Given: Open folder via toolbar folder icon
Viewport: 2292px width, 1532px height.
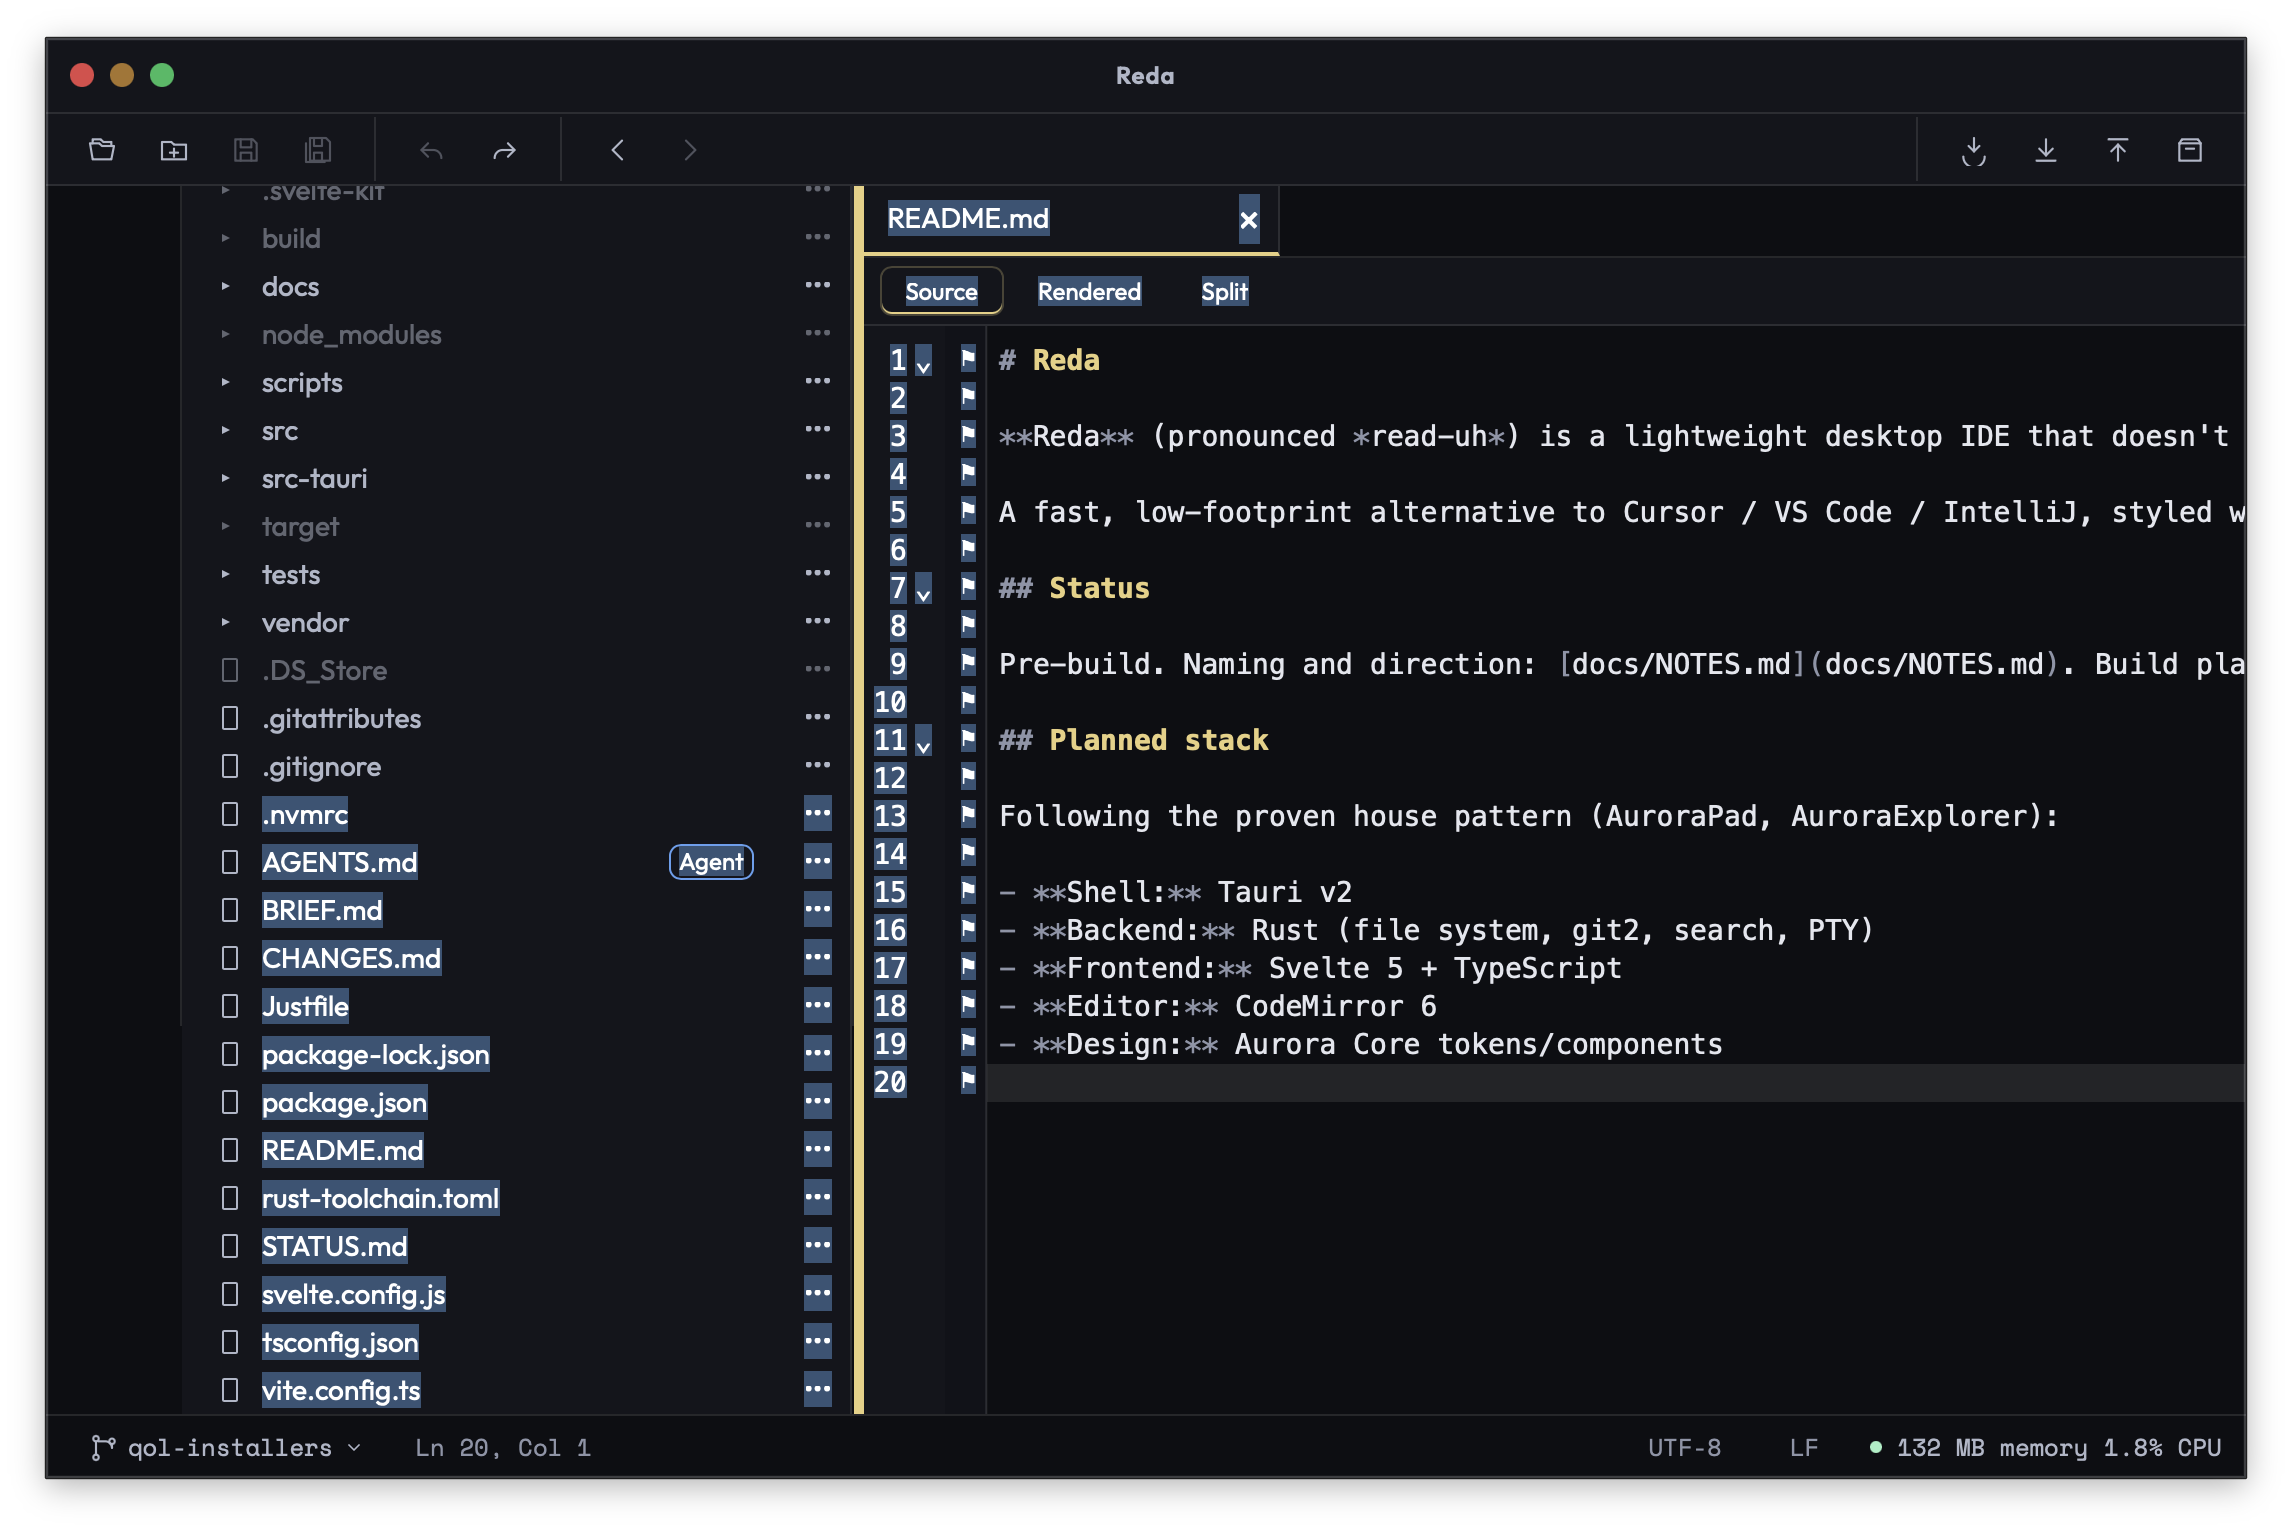Looking at the screenshot, I should click(102, 150).
